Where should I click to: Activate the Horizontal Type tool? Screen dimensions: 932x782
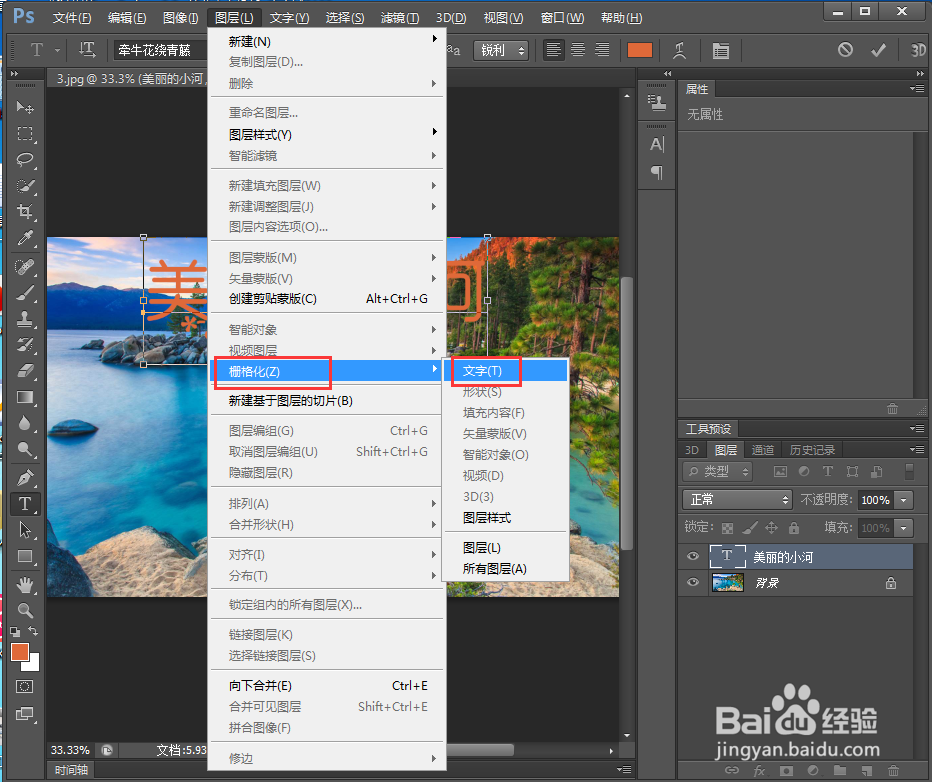click(x=25, y=504)
